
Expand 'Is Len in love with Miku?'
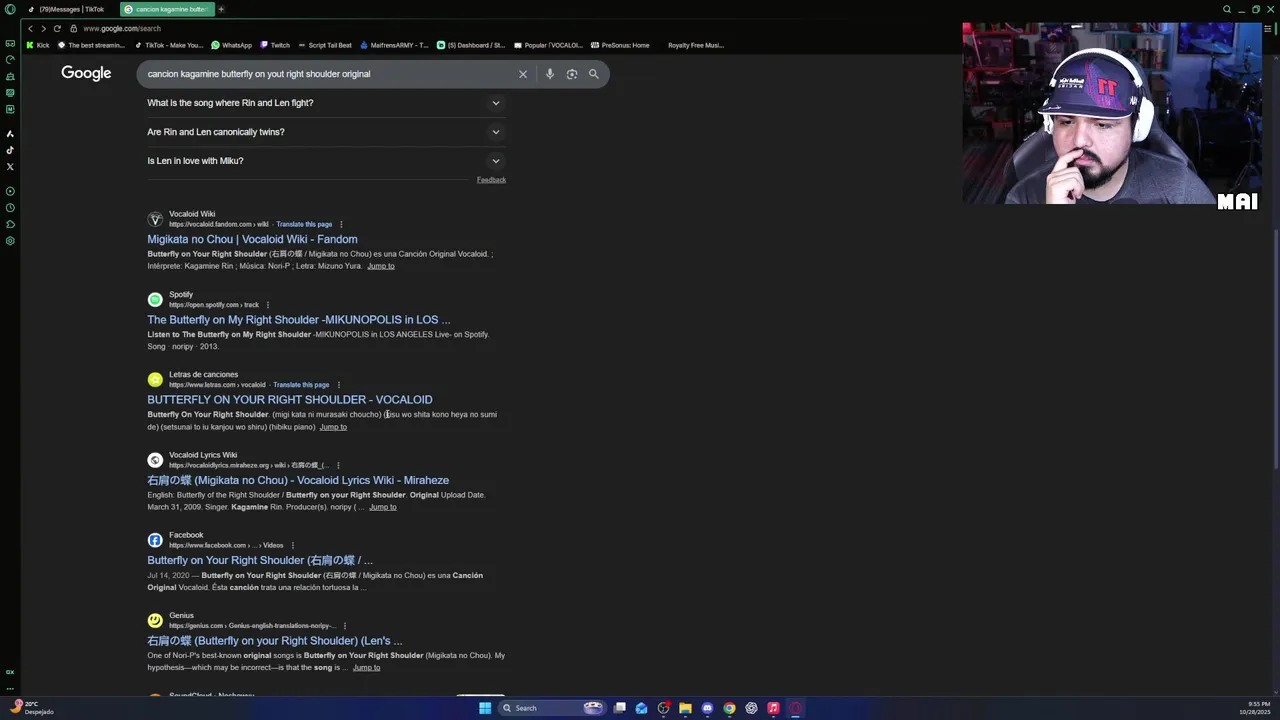click(326, 161)
